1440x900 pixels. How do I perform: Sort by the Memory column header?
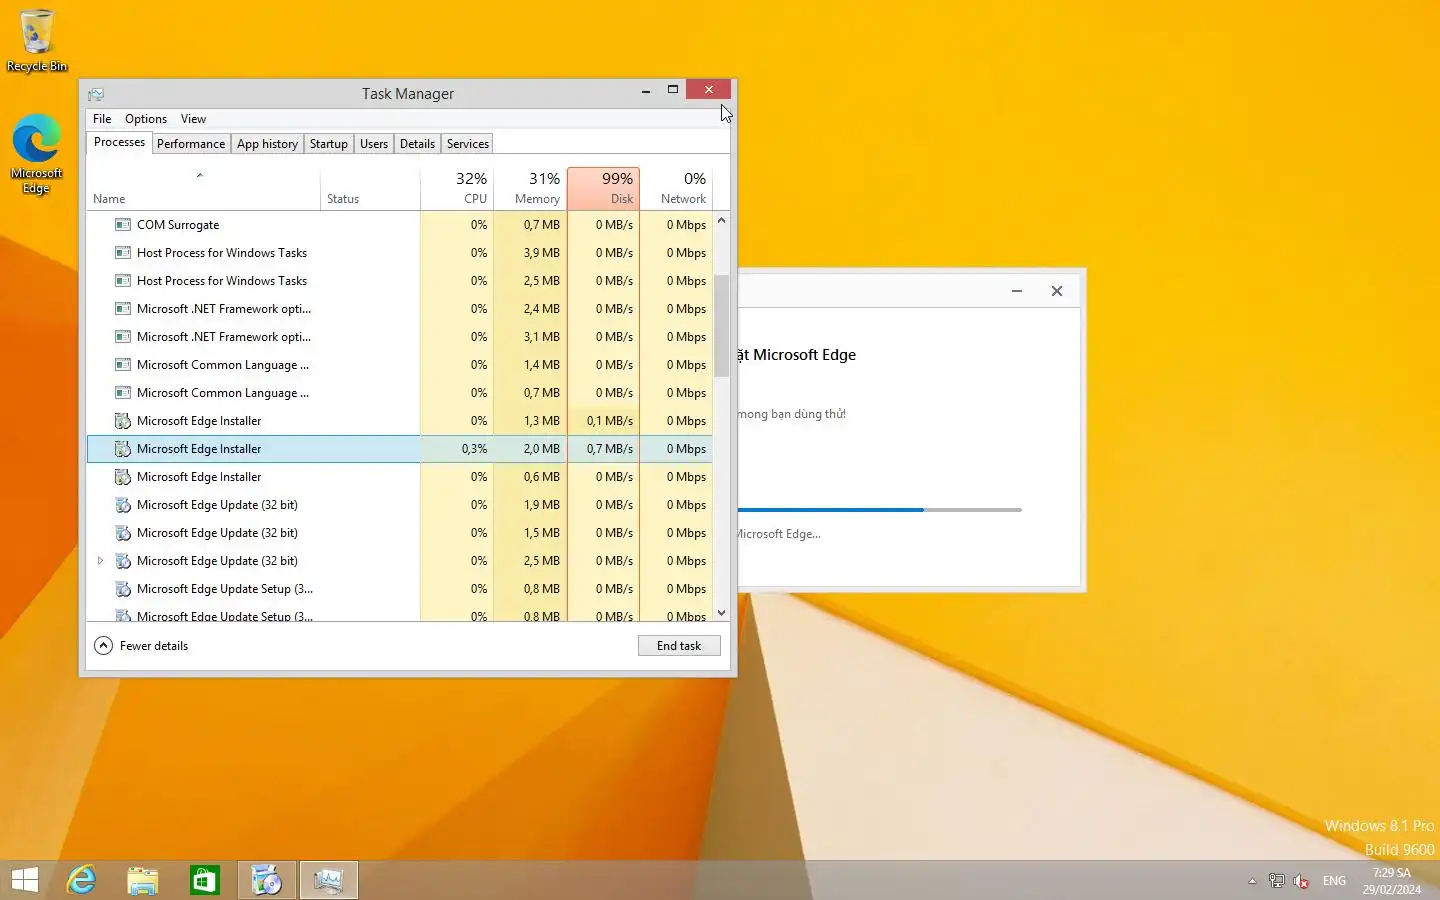tap(530, 188)
